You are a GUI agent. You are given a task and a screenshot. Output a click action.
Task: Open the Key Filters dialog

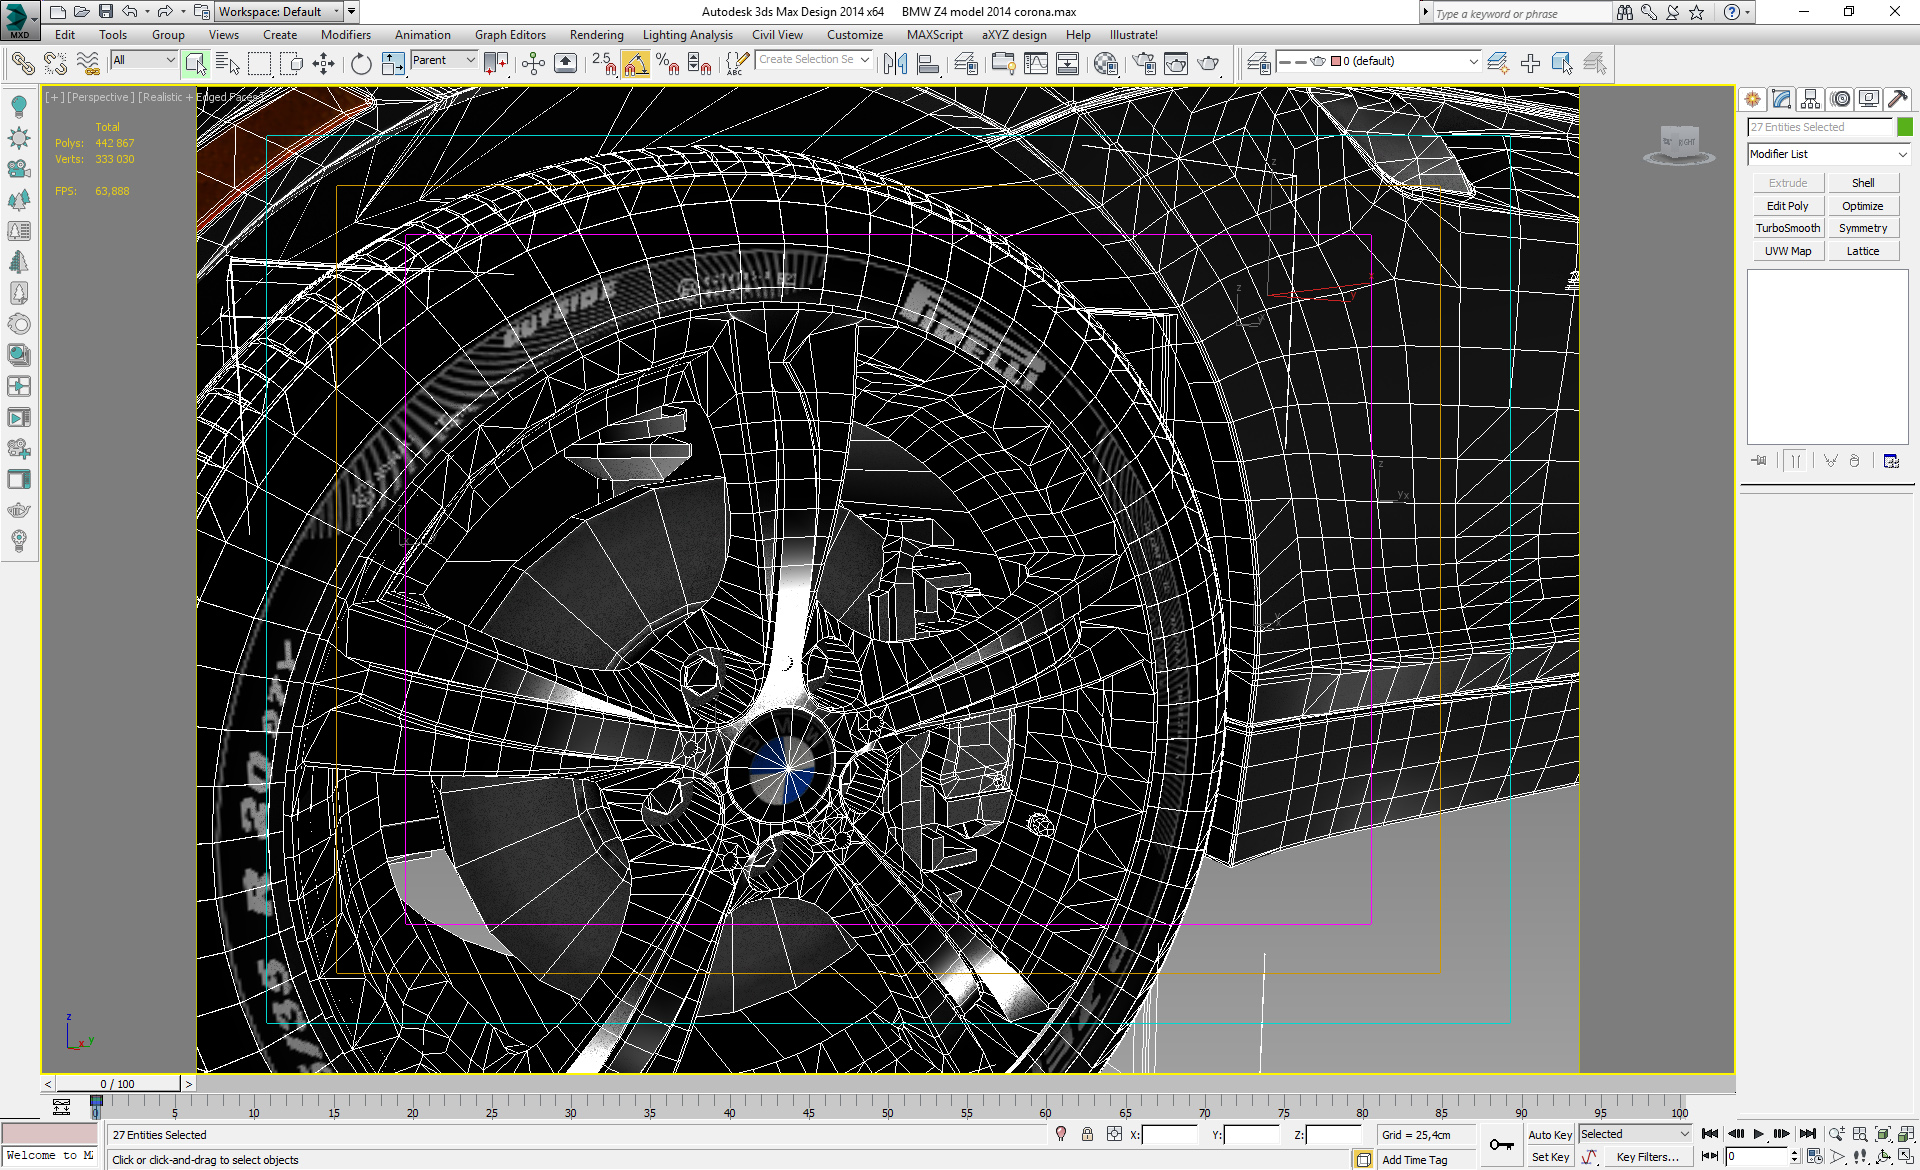(x=1647, y=1157)
